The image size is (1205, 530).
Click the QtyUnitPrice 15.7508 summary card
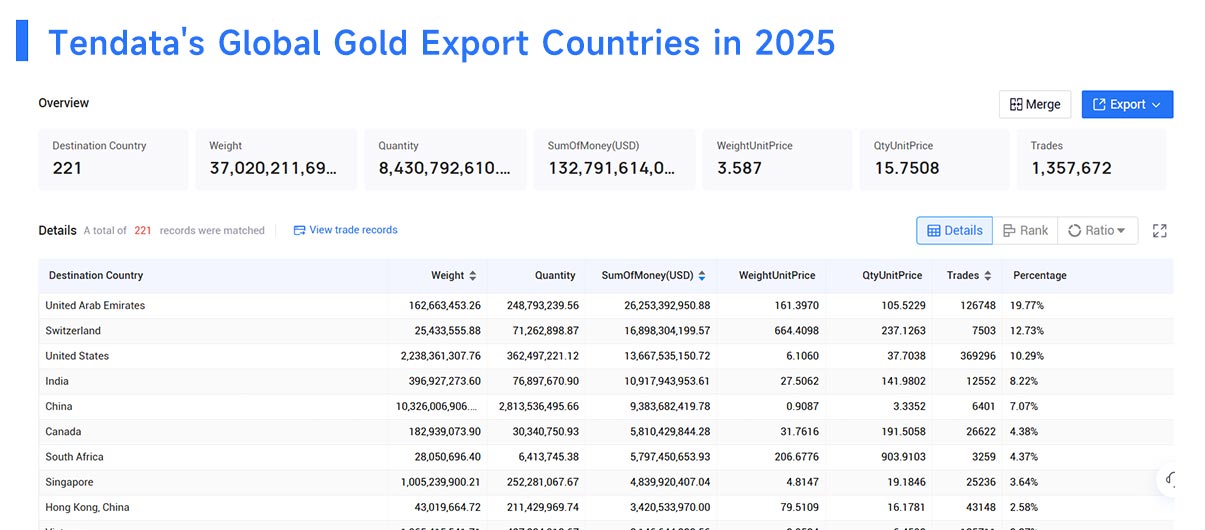click(x=934, y=159)
